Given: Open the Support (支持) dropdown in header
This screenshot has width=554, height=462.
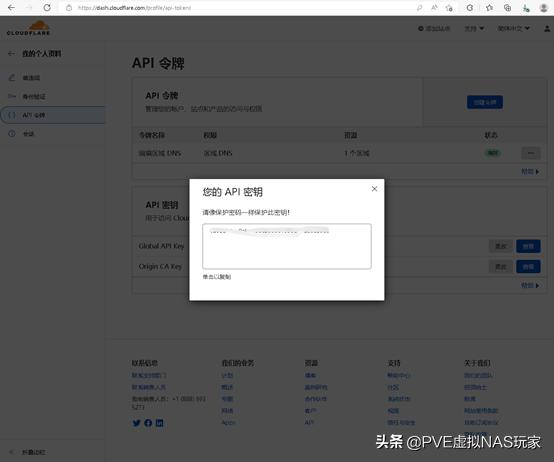Looking at the screenshot, I should tap(474, 29).
